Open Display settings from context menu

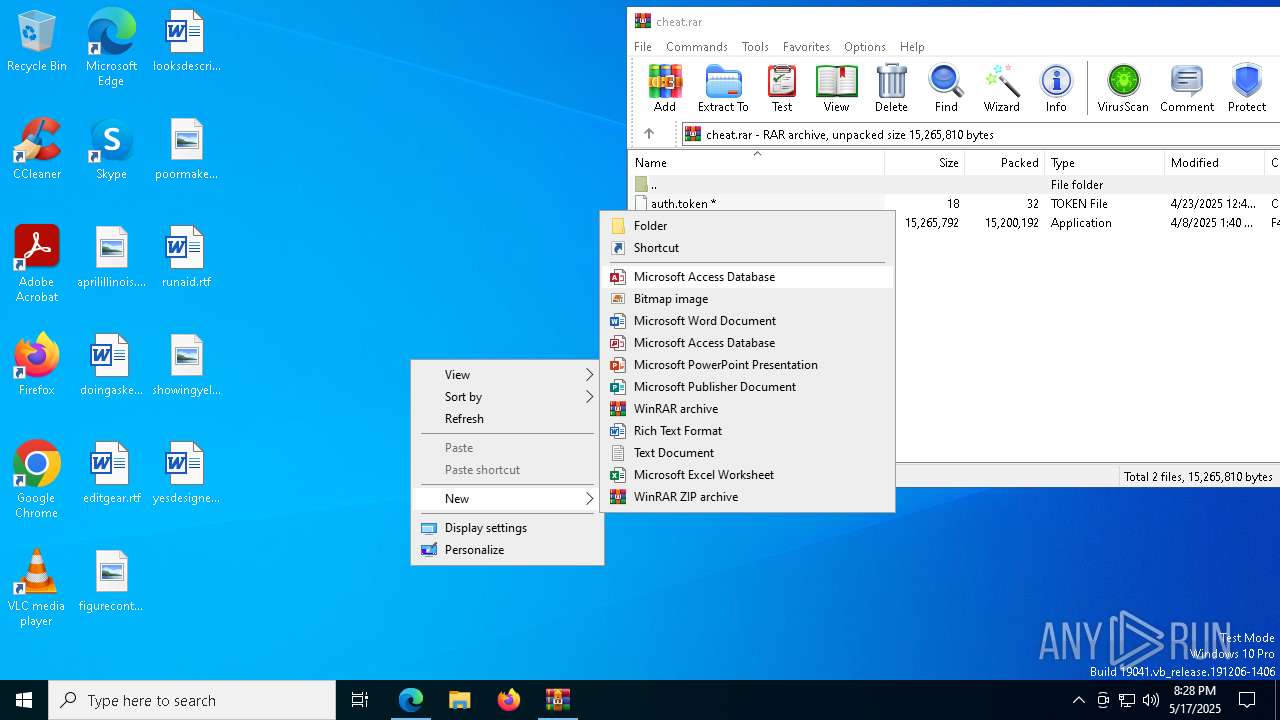[507, 528]
